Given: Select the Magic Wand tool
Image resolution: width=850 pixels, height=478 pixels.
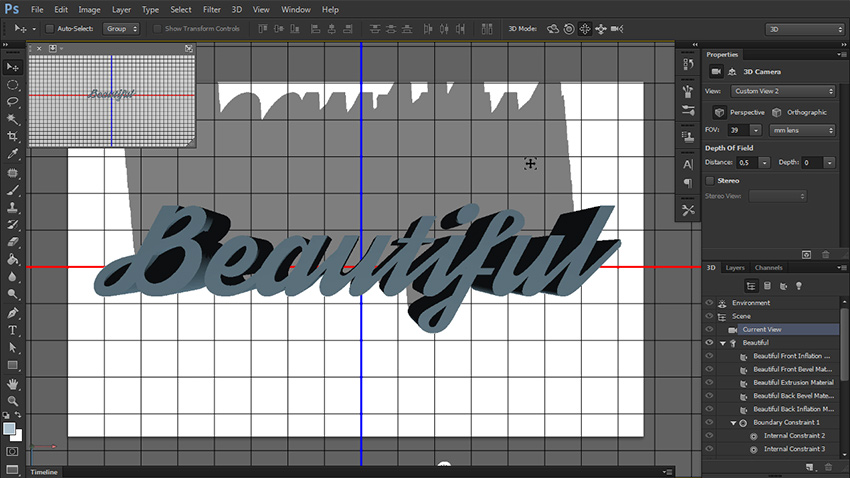Looking at the screenshot, I should [12, 118].
